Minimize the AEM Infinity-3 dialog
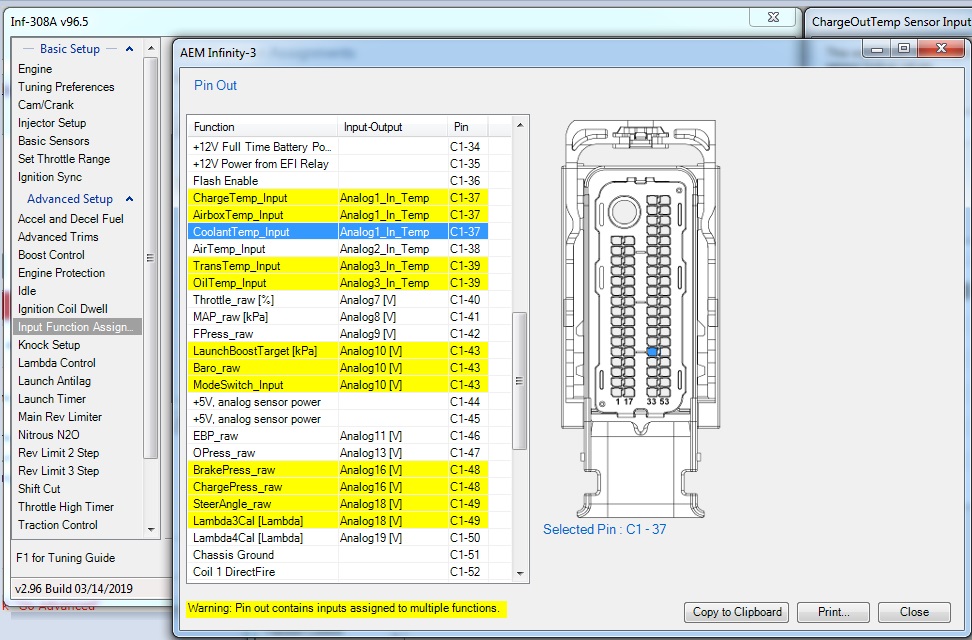972x640 pixels. pos(877,48)
